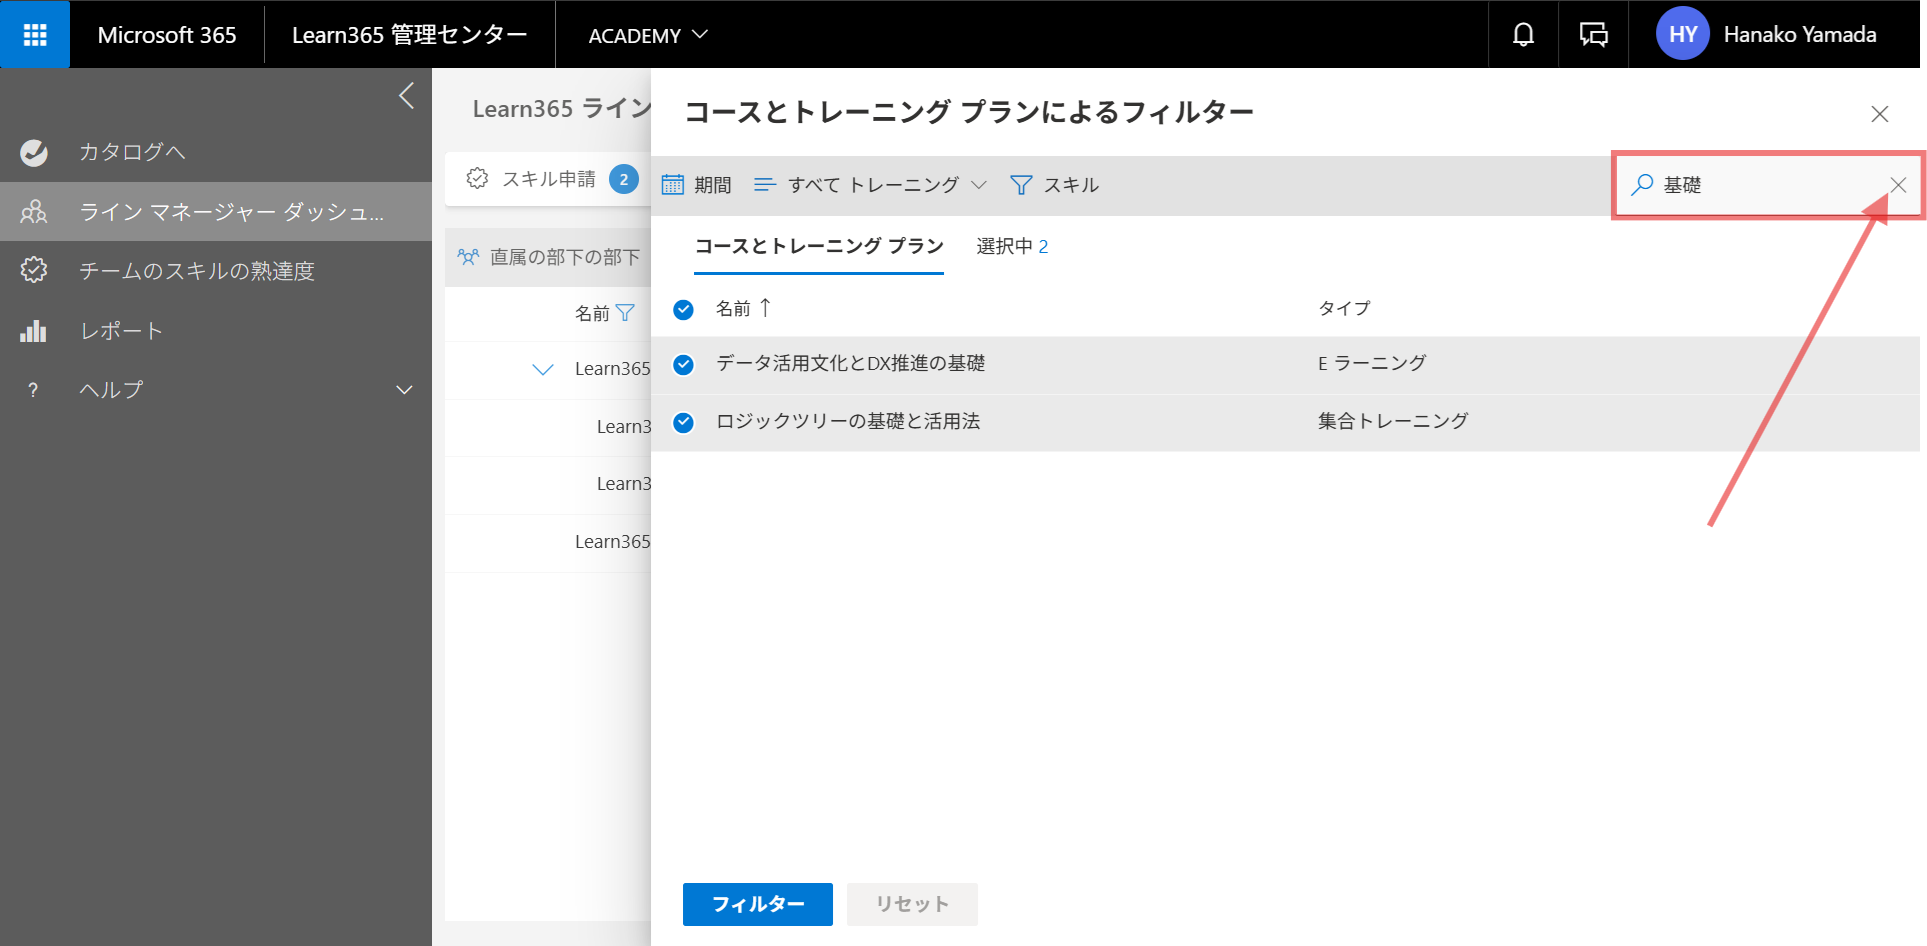Clear the 基礎 search text

click(x=1898, y=185)
